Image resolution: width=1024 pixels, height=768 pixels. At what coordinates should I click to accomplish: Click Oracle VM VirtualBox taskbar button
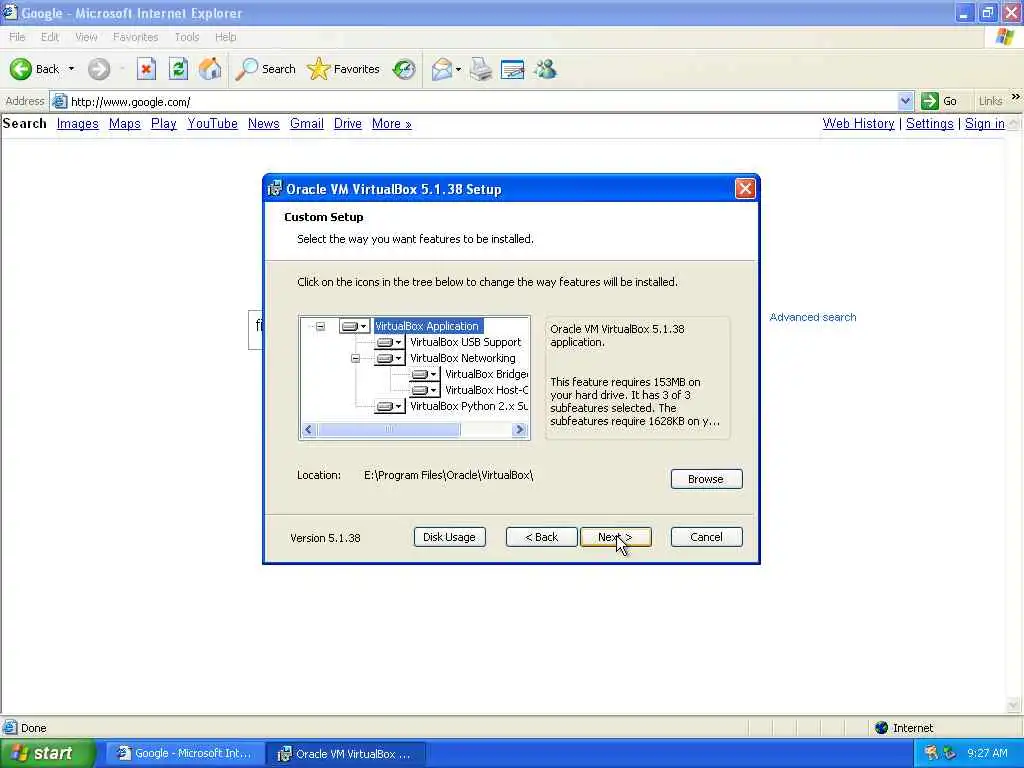pos(346,754)
